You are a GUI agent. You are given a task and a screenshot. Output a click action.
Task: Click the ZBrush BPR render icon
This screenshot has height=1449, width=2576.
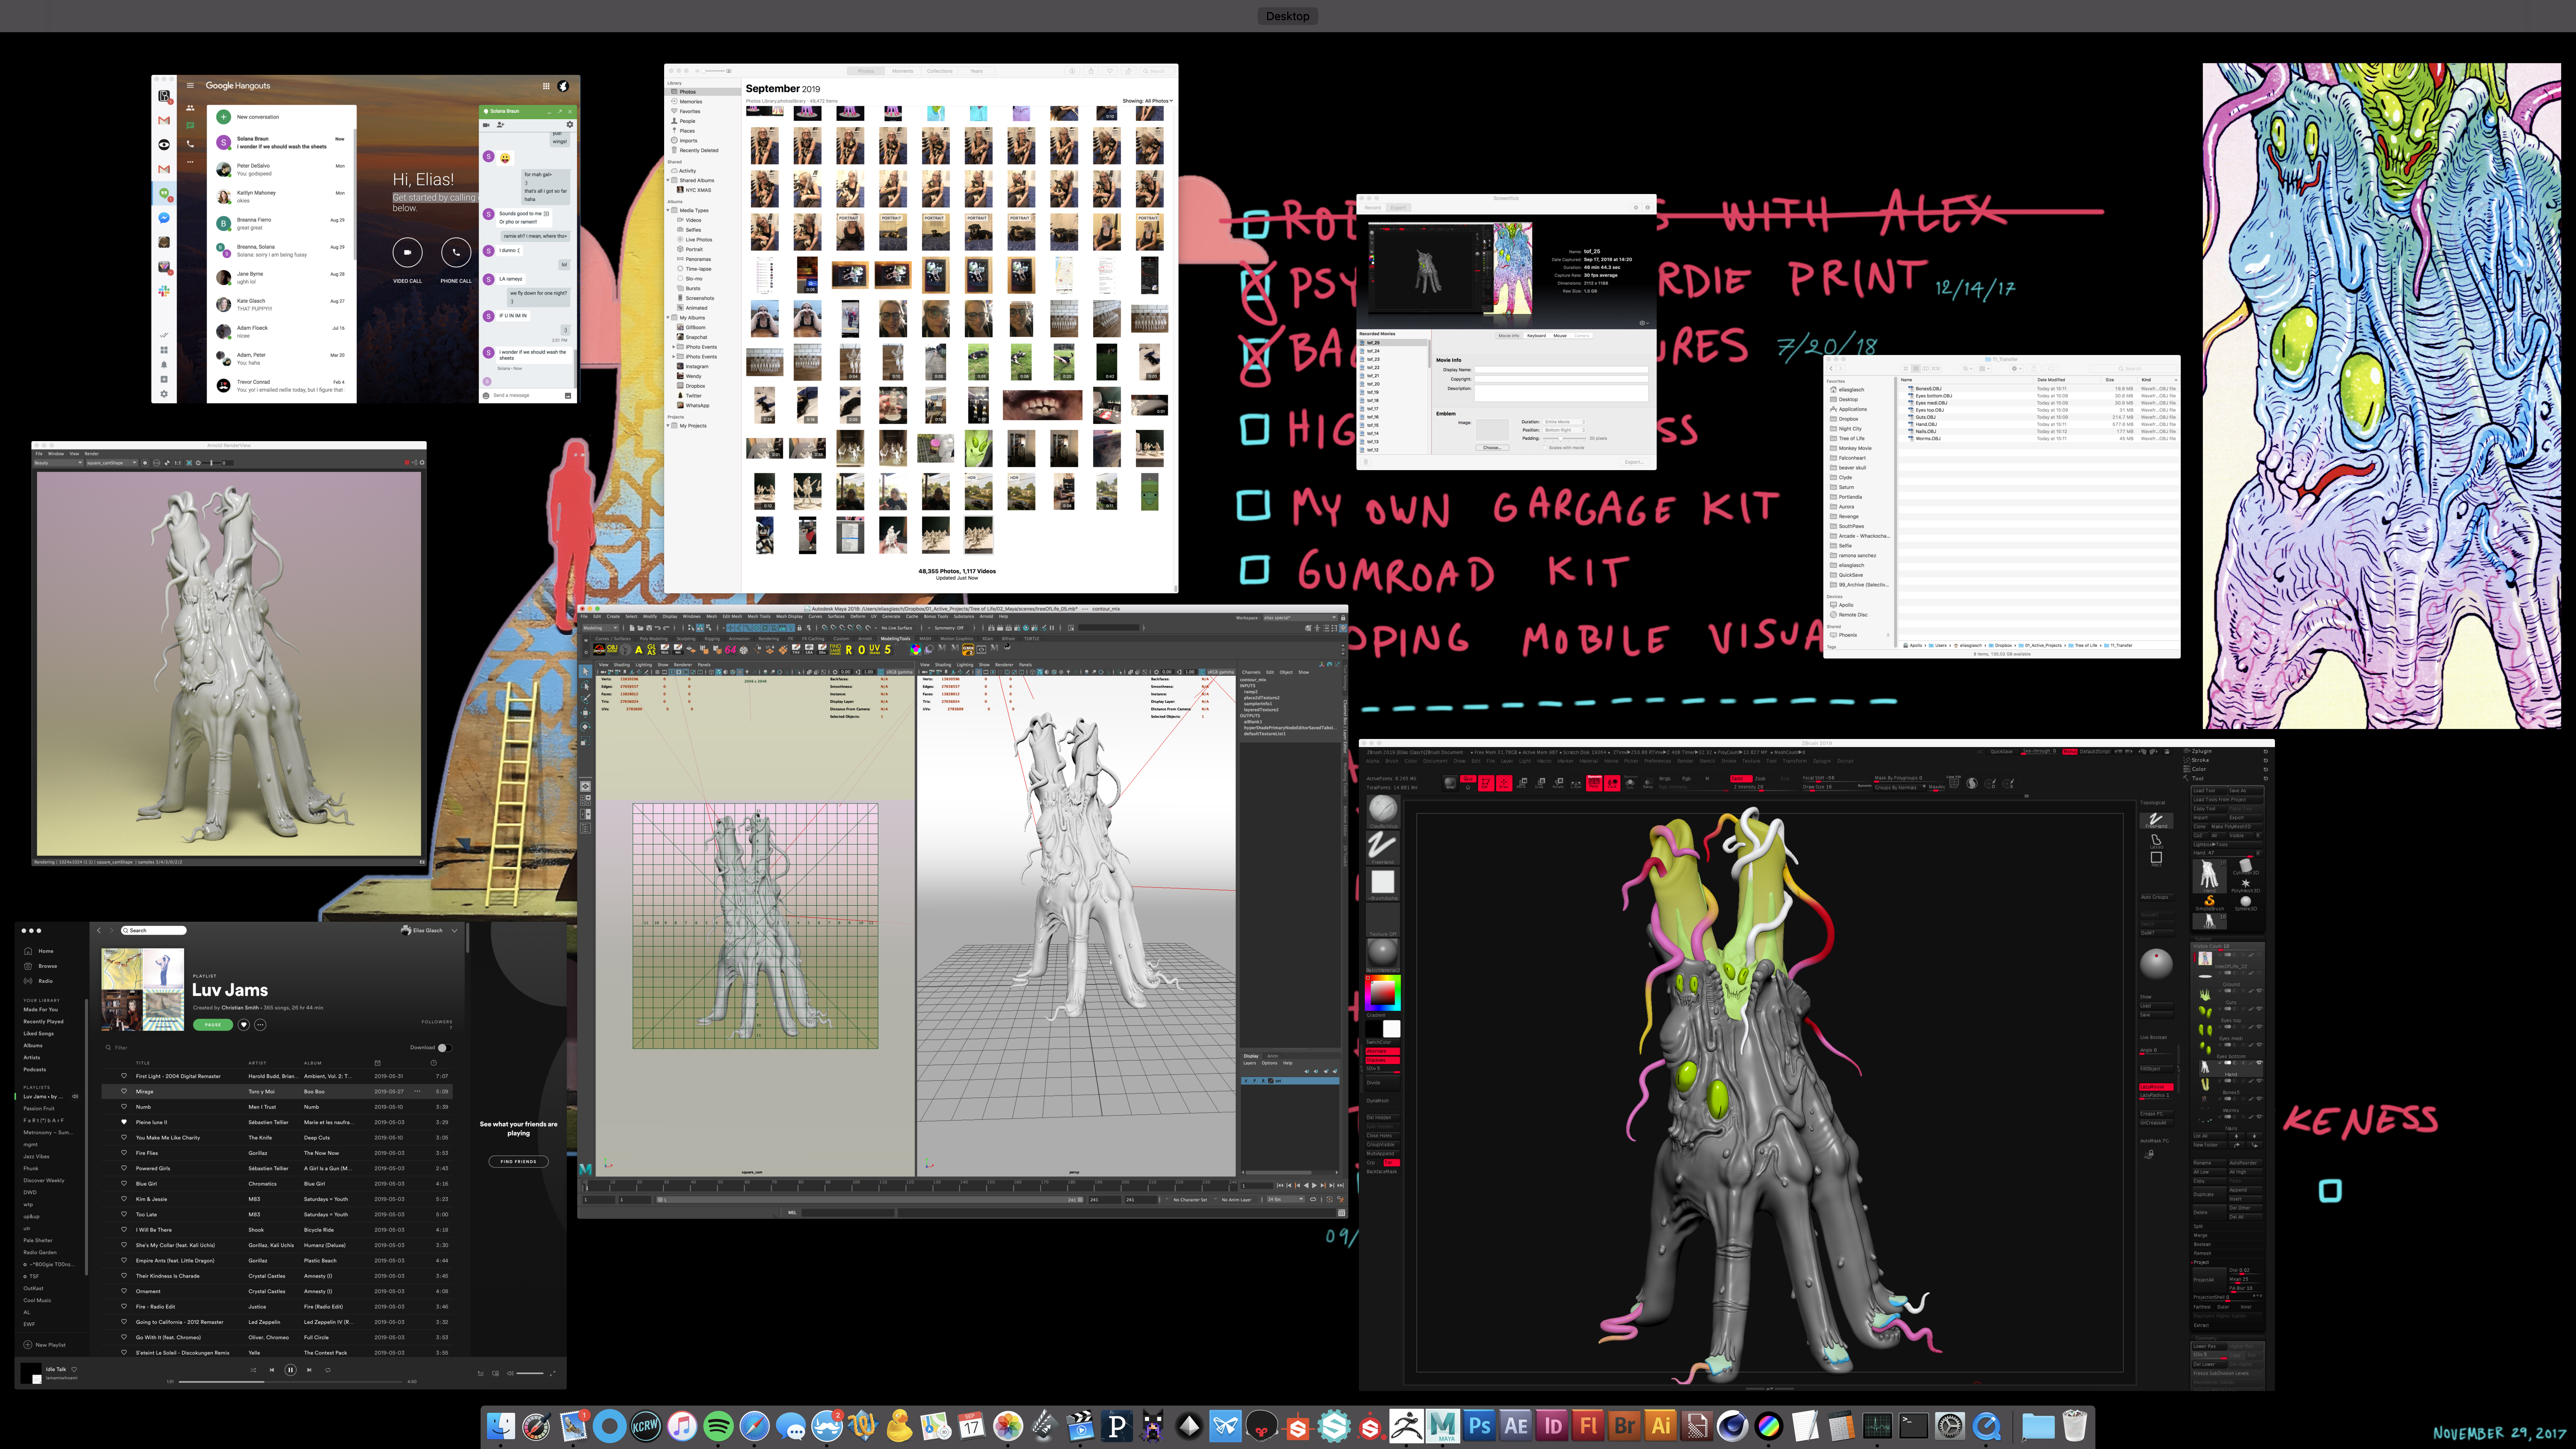[x=1450, y=783]
